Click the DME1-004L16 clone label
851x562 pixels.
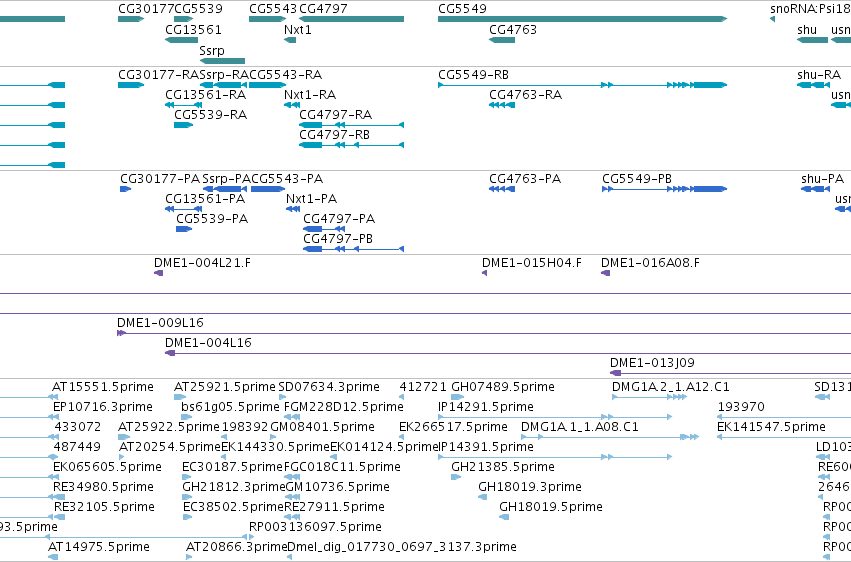(x=208, y=342)
